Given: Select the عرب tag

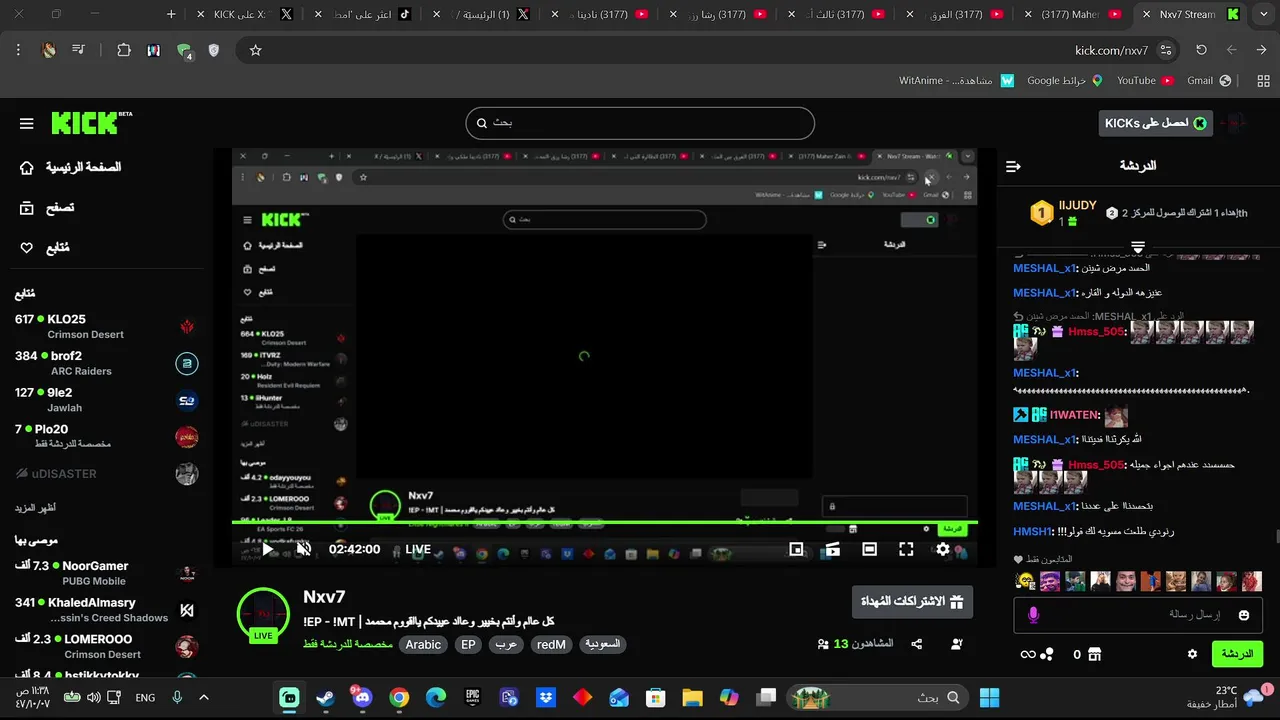Looking at the screenshot, I should click(506, 645).
